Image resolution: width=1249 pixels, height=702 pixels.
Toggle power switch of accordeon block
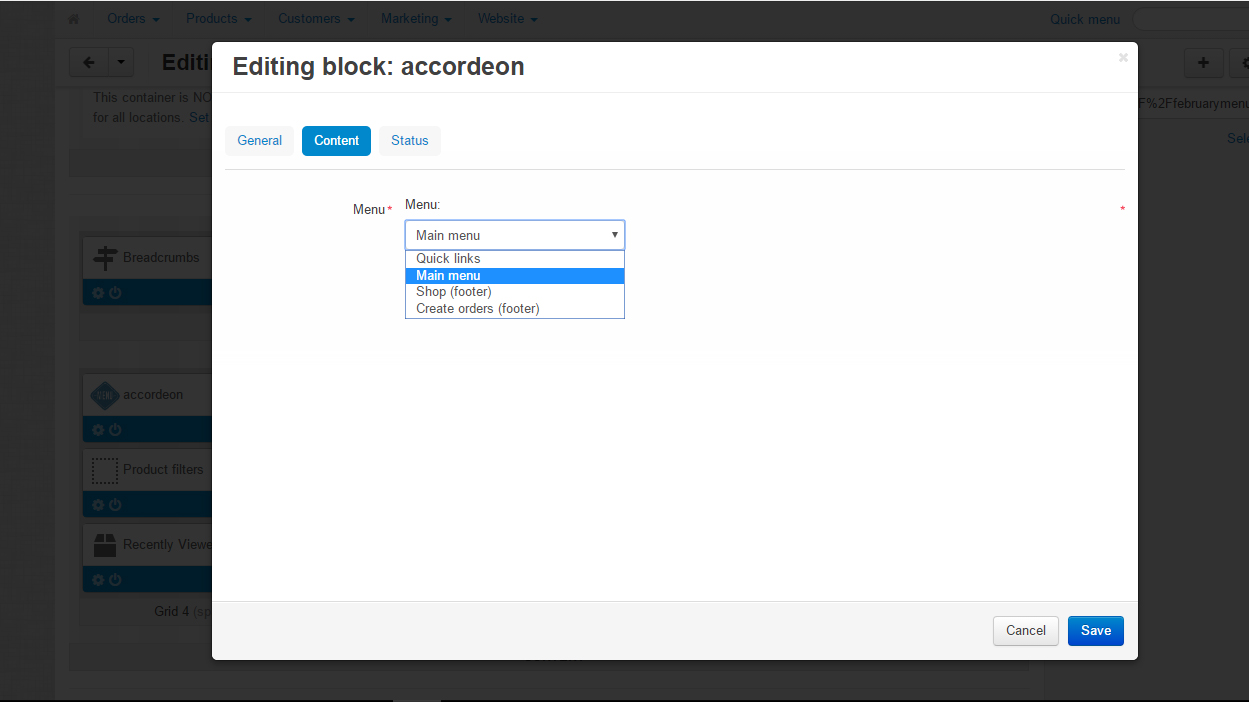click(115, 430)
